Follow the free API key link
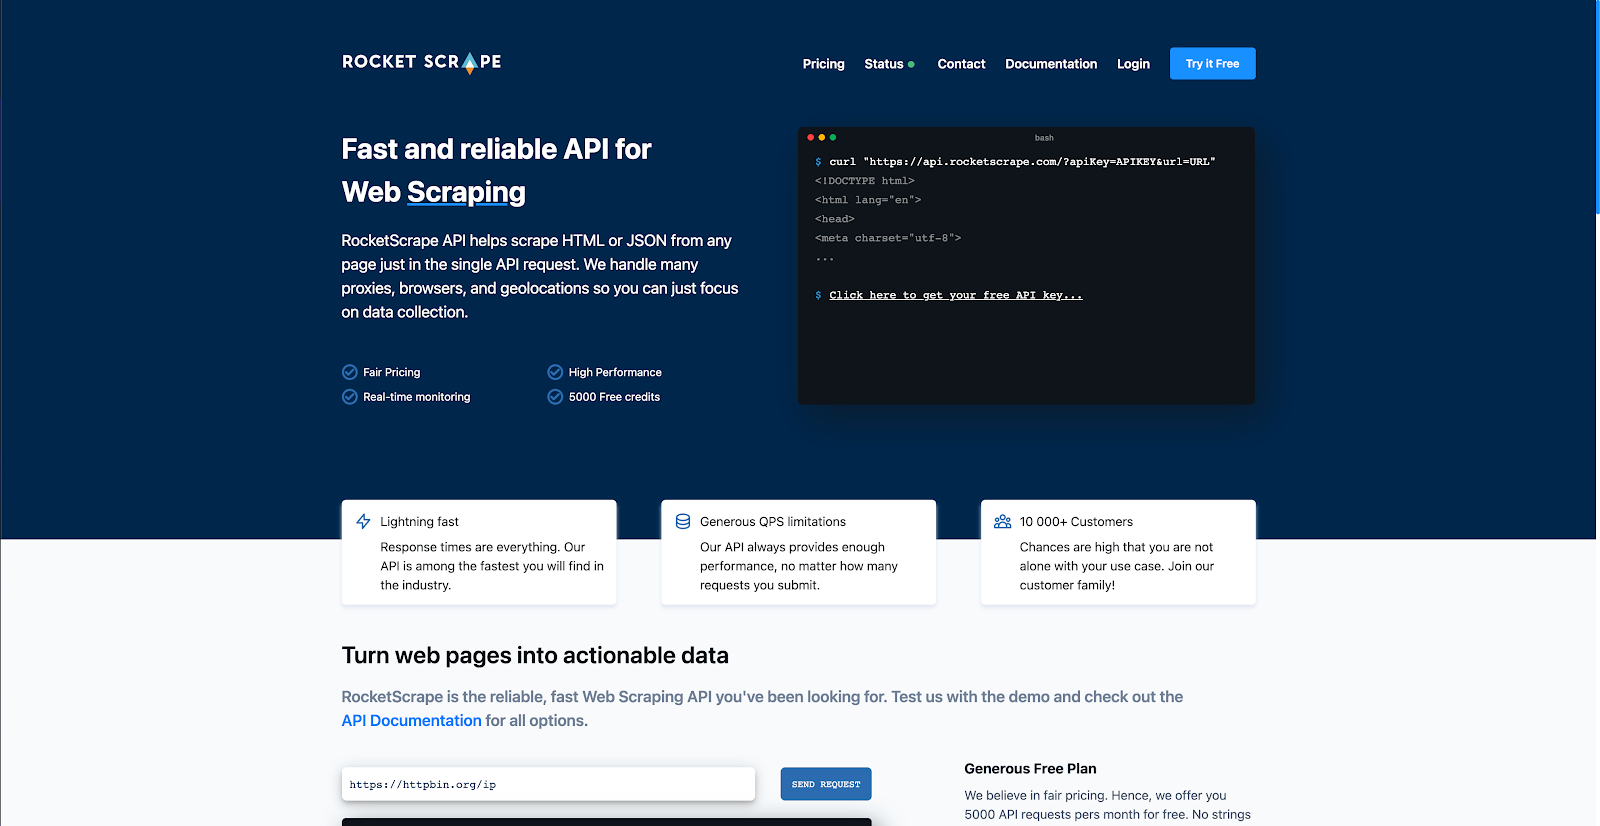This screenshot has height=826, width=1600. pyautogui.click(x=956, y=295)
